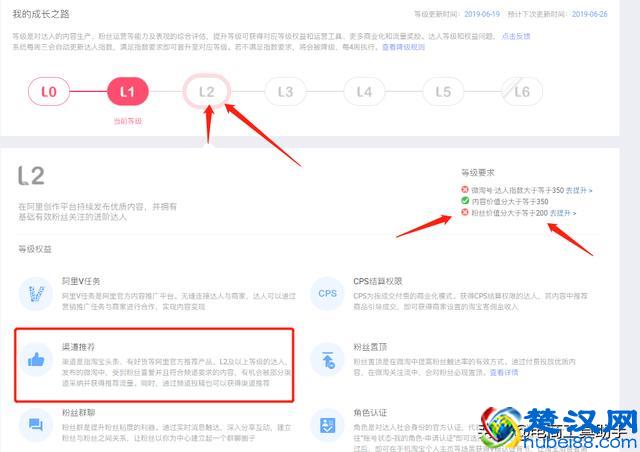This screenshot has height=452, width=640.
Task: Click the CPS结算权限 CPS icon
Action: (x=327, y=294)
